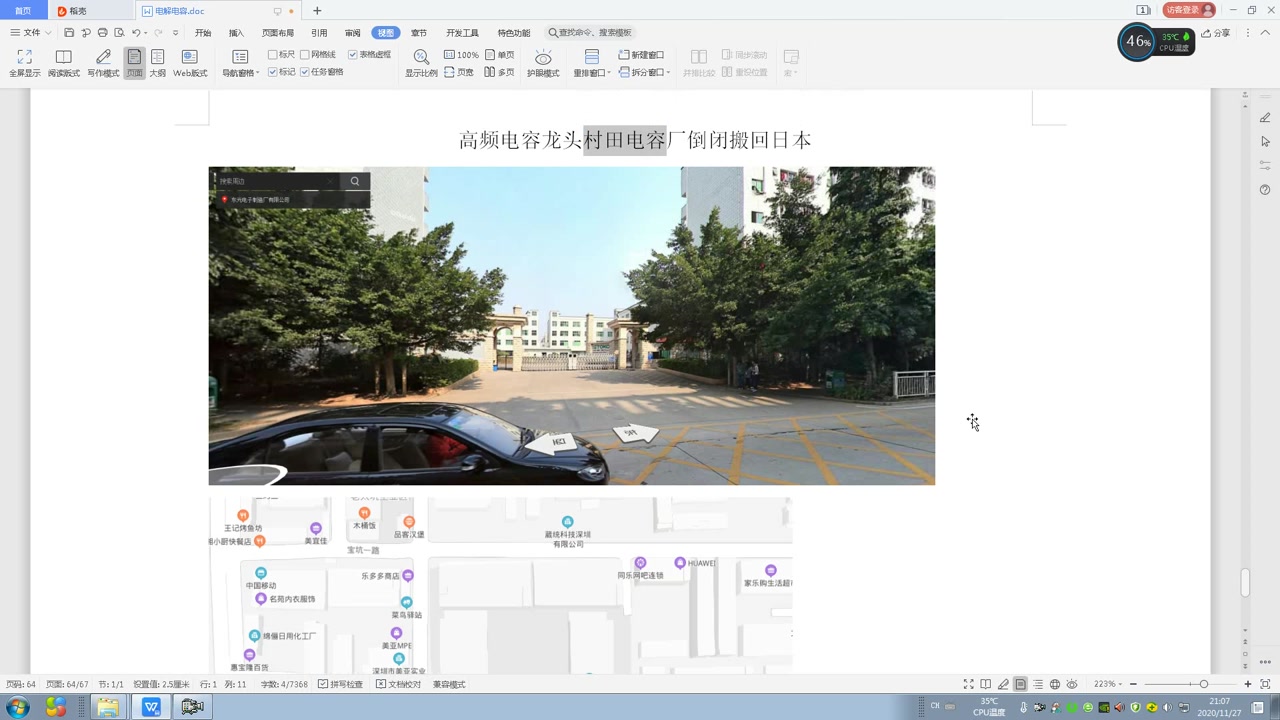Select page view (页面) in ribbon

click(x=134, y=63)
